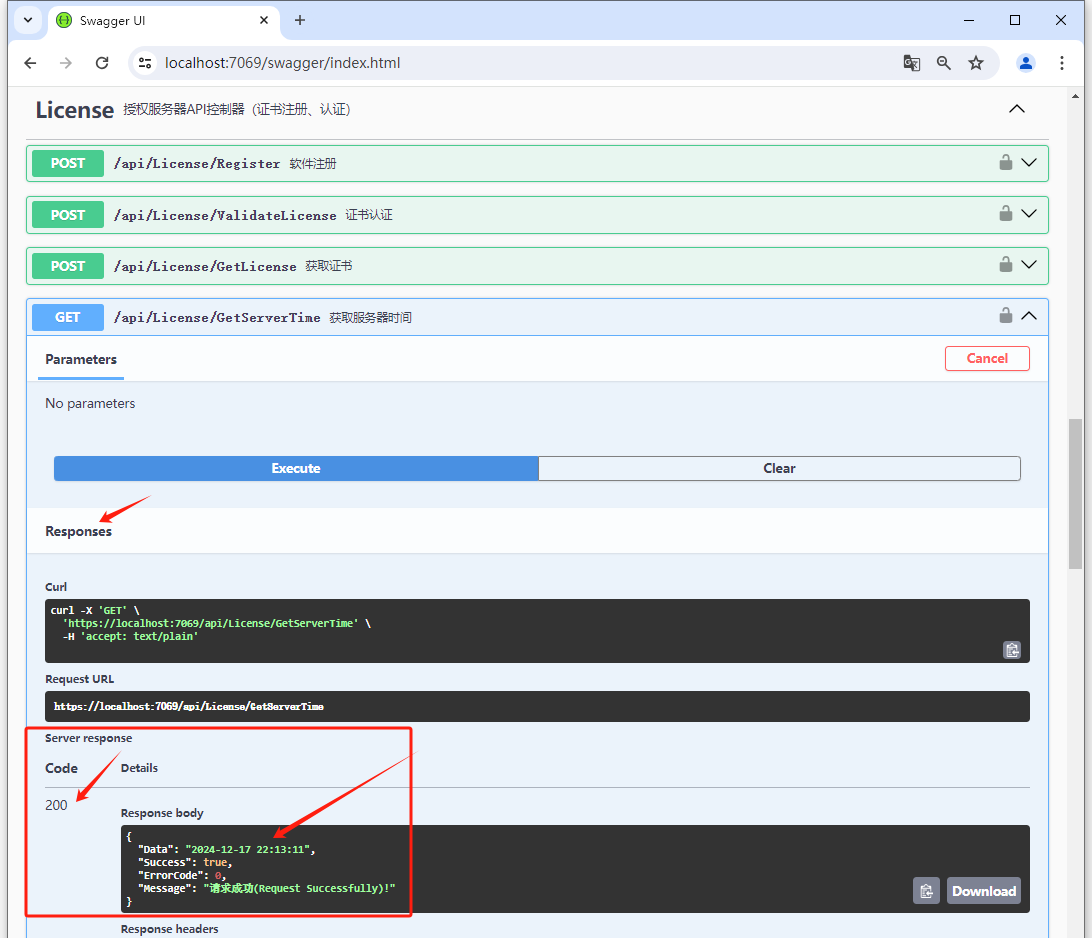
Task: Open a new browser tab
Action: 299,20
